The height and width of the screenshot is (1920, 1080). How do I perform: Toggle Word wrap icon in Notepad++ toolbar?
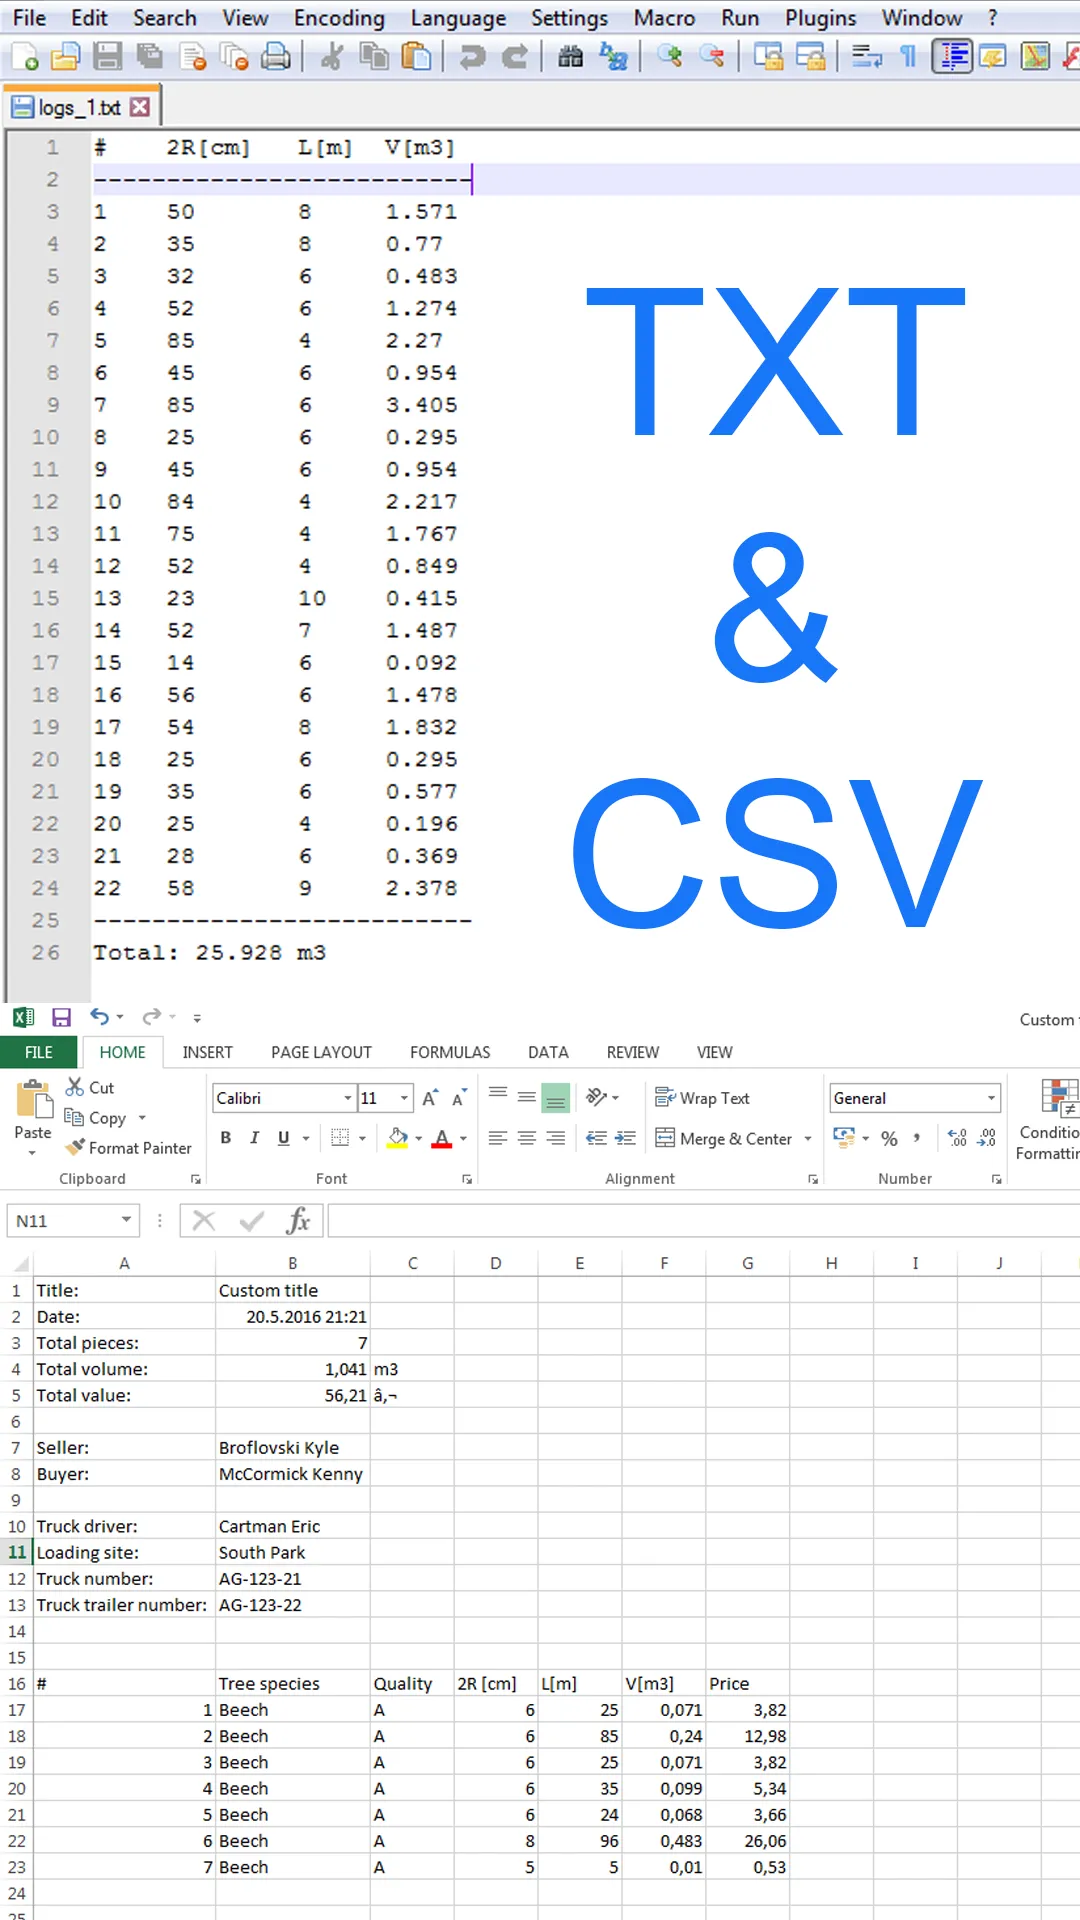click(866, 57)
